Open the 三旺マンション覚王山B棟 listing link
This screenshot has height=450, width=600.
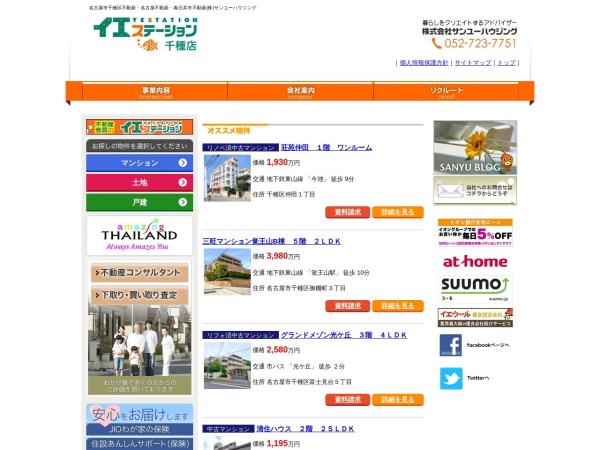[271, 241]
